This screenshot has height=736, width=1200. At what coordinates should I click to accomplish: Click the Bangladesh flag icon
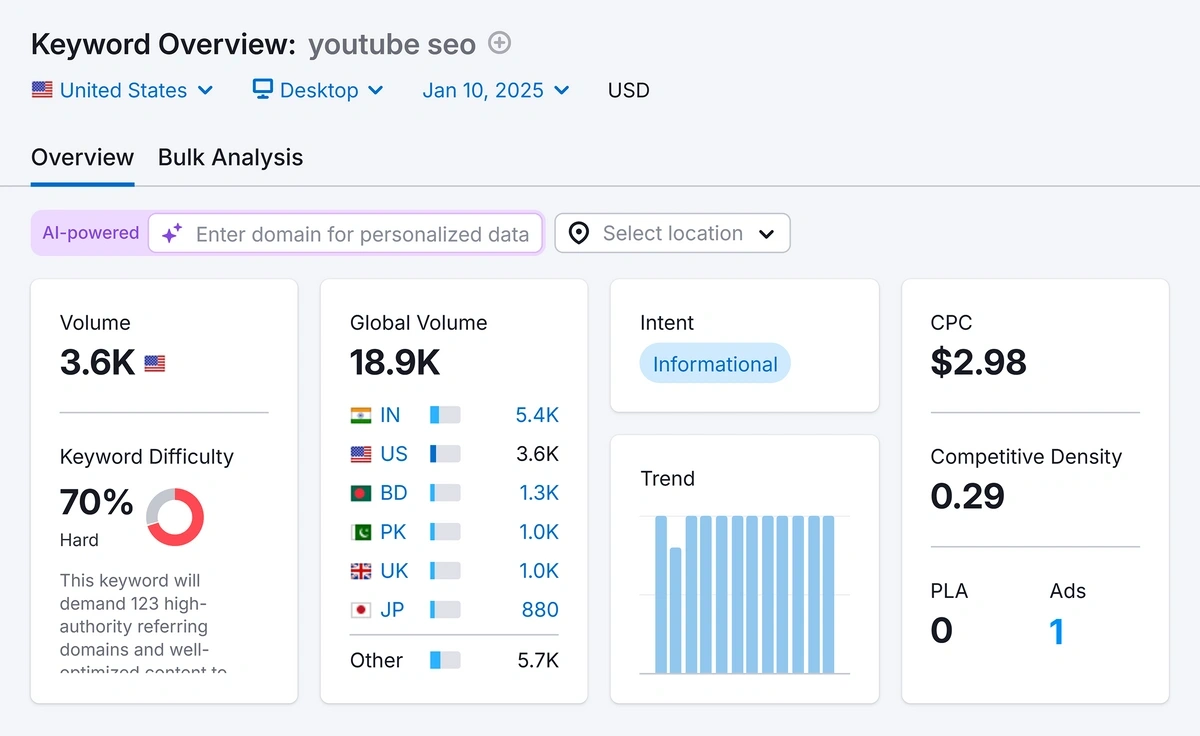[x=361, y=493]
